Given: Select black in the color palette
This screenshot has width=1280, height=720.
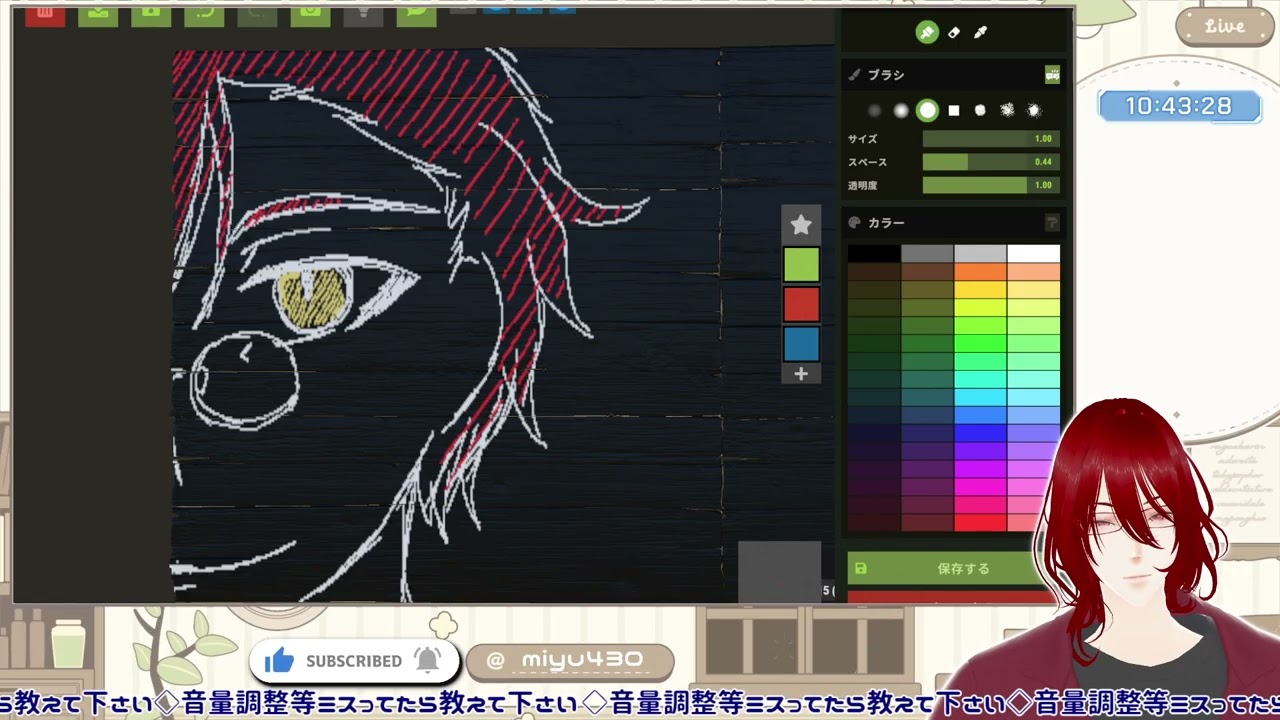Looking at the screenshot, I should click(x=874, y=254).
